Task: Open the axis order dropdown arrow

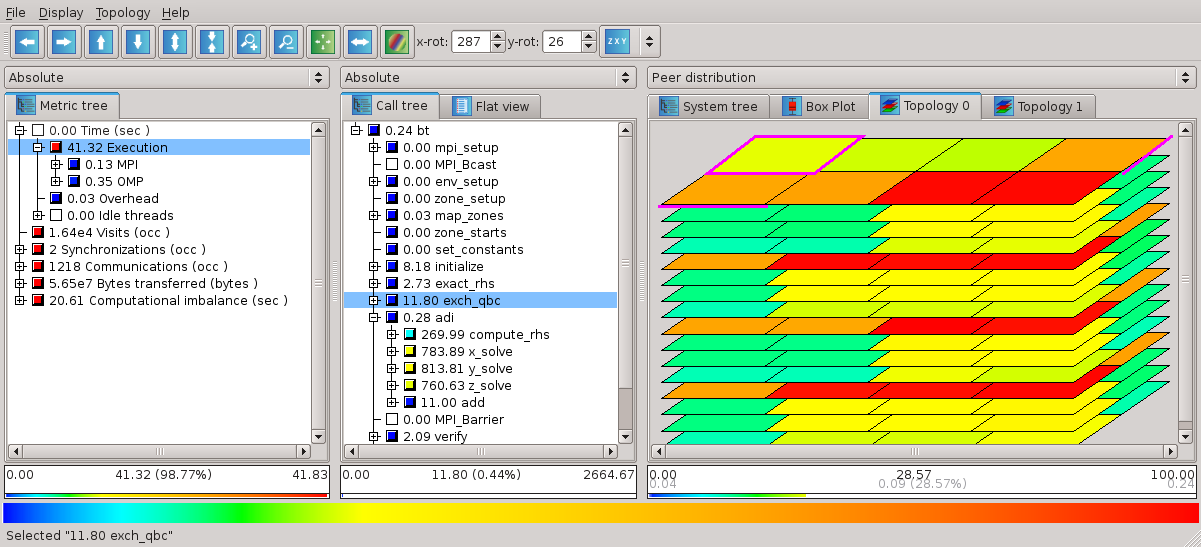Action: pyautogui.click(x=650, y=42)
